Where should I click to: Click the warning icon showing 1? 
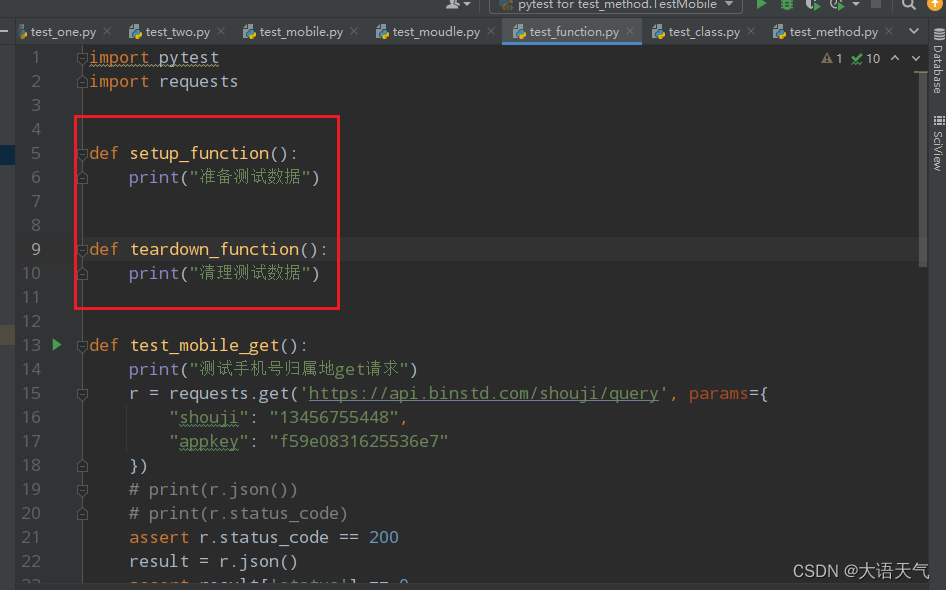(x=831, y=58)
